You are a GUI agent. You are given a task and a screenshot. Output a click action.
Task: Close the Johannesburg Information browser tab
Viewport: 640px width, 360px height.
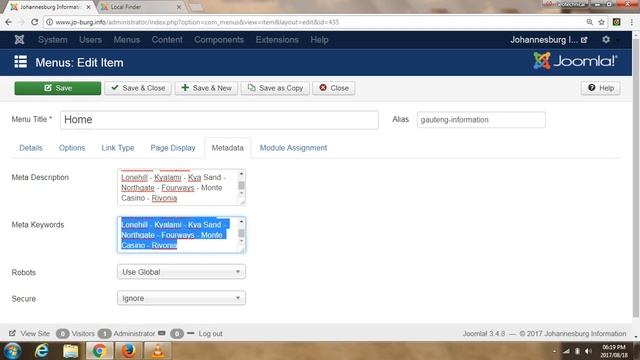[89, 7]
